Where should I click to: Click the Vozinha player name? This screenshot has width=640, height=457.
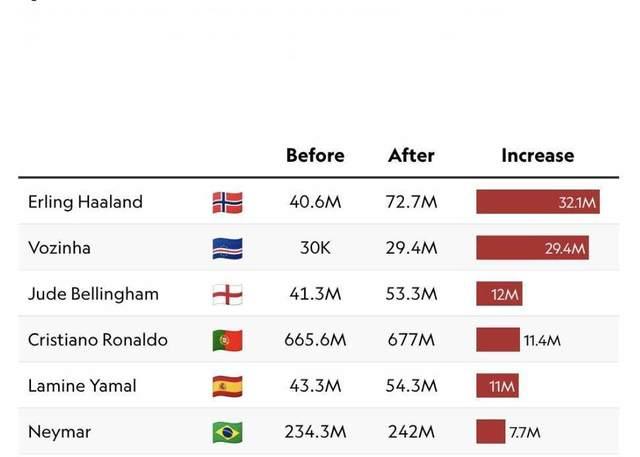59,248
